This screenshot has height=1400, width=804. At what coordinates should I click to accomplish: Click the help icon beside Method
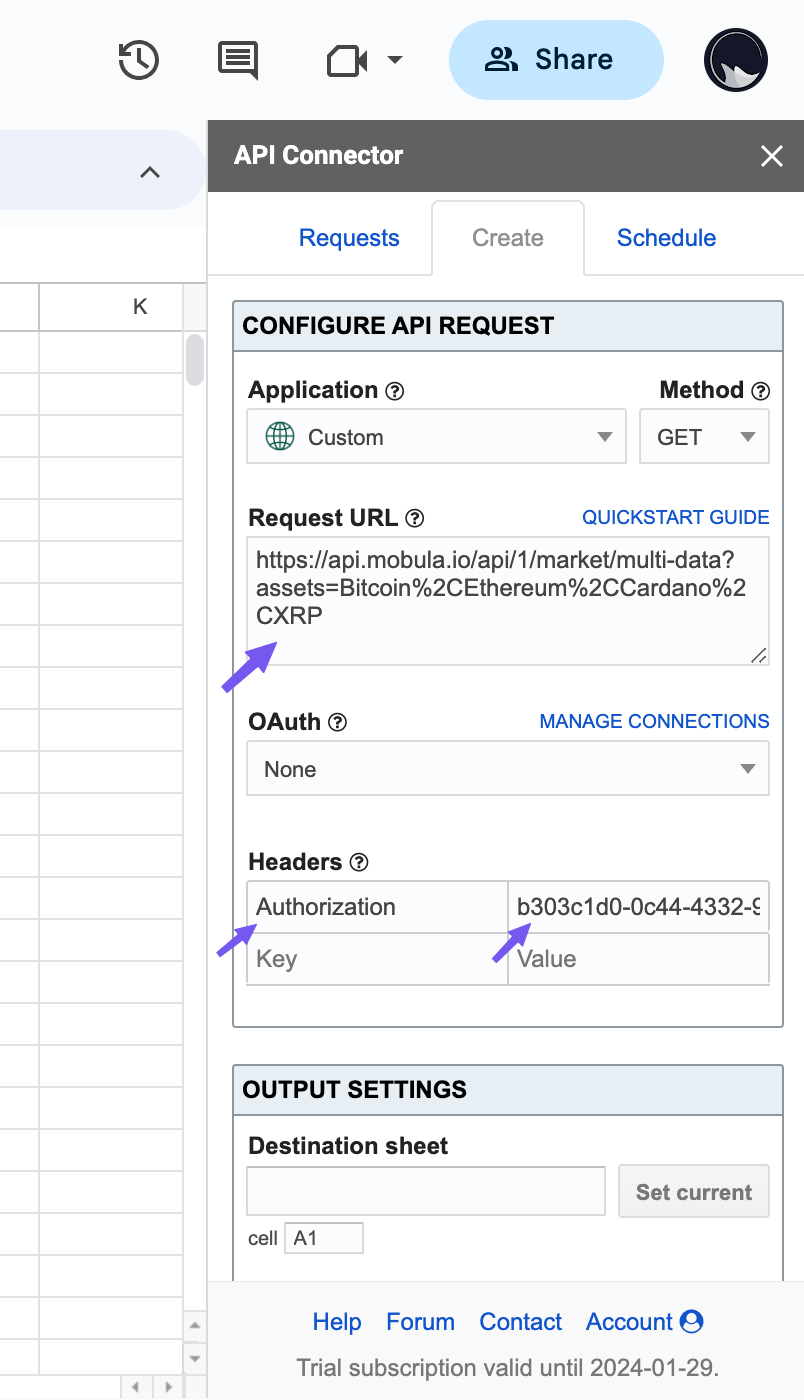point(761,391)
